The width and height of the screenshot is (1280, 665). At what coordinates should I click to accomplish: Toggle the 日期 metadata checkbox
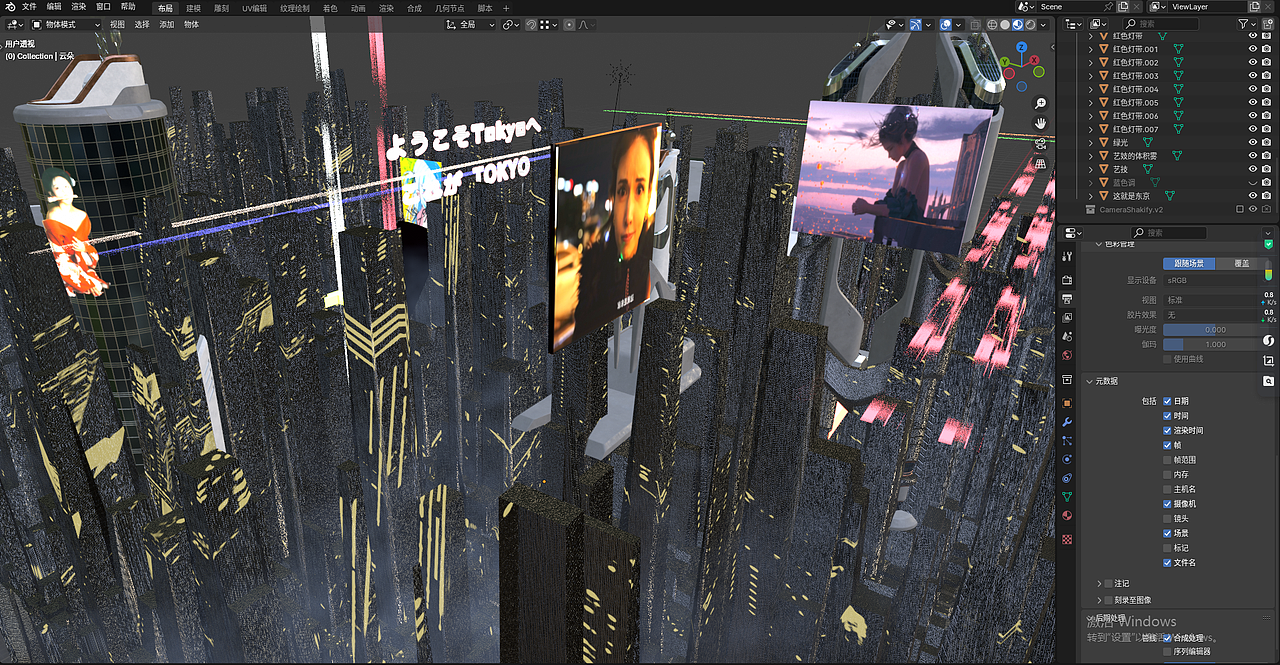pyautogui.click(x=1167, y=401)
